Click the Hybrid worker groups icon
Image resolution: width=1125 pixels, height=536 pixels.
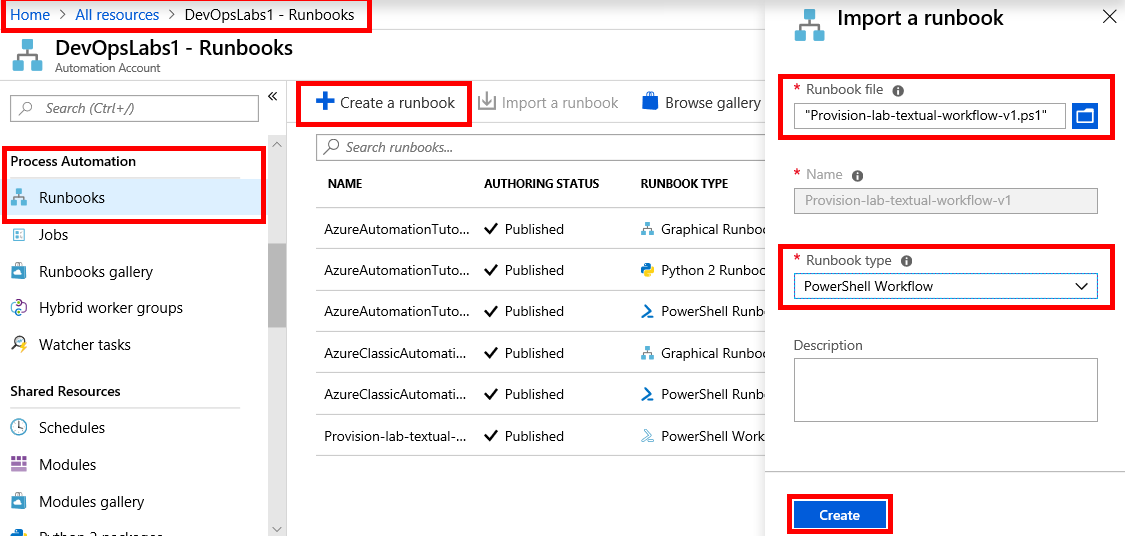19,308
